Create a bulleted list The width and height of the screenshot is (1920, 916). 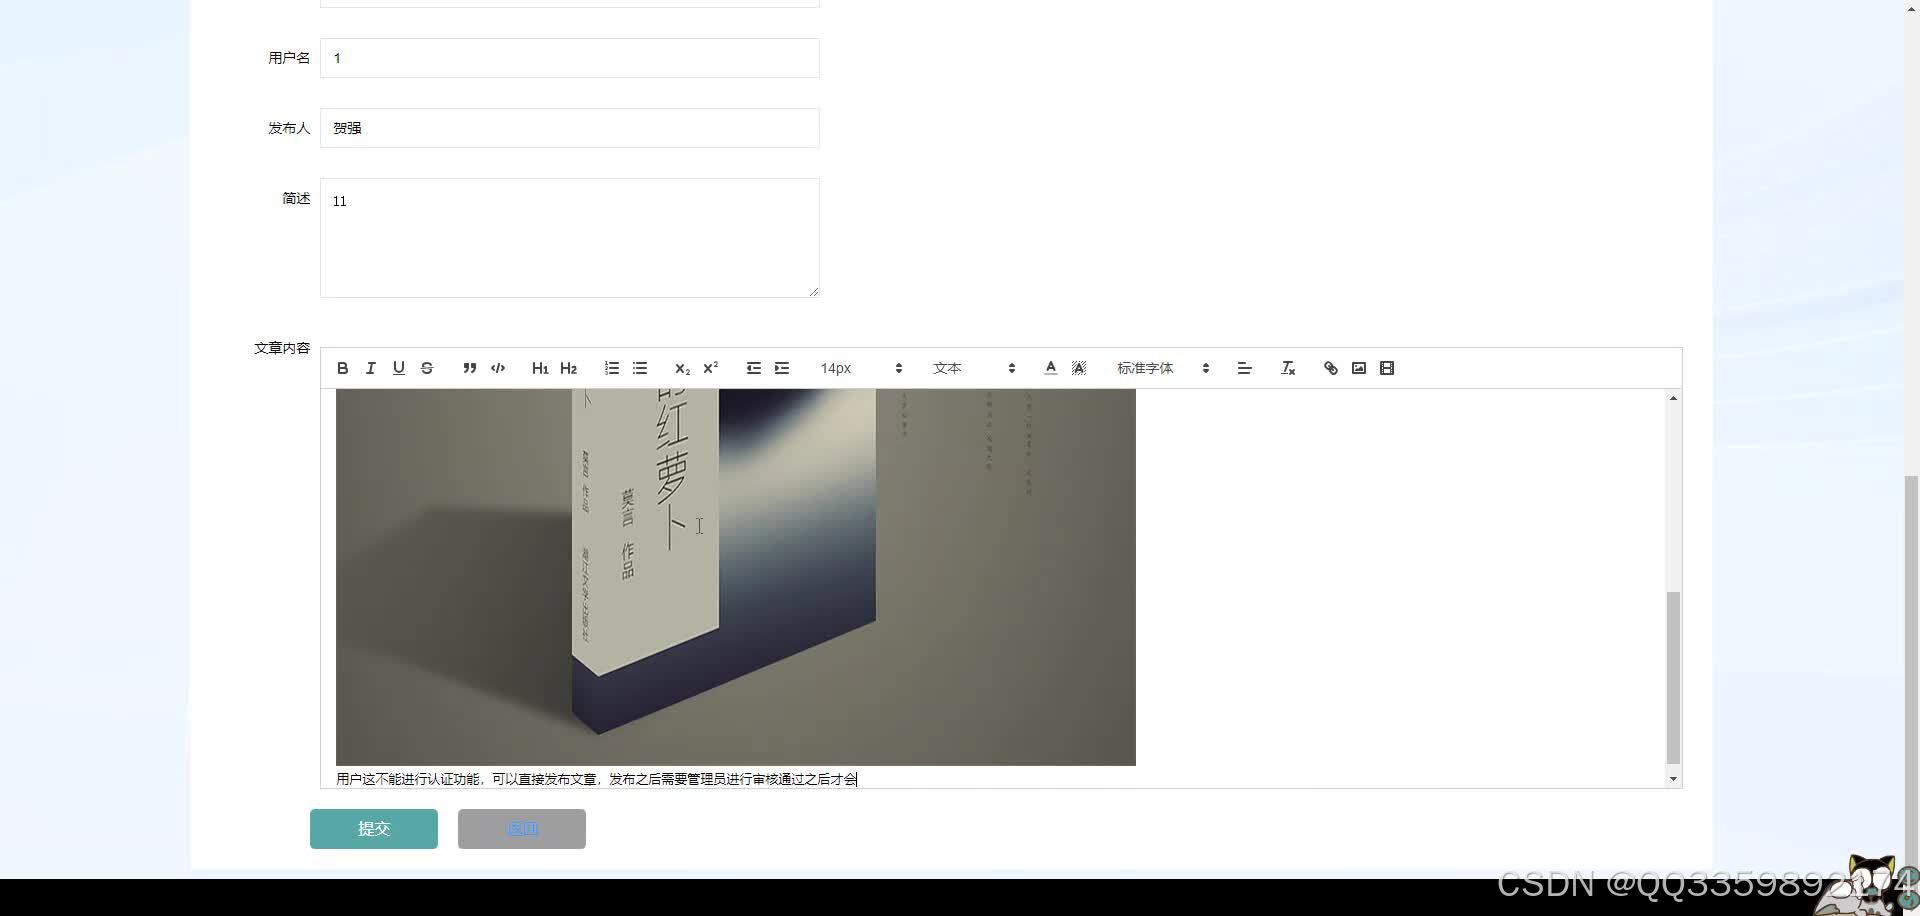[x=640, y=368]
